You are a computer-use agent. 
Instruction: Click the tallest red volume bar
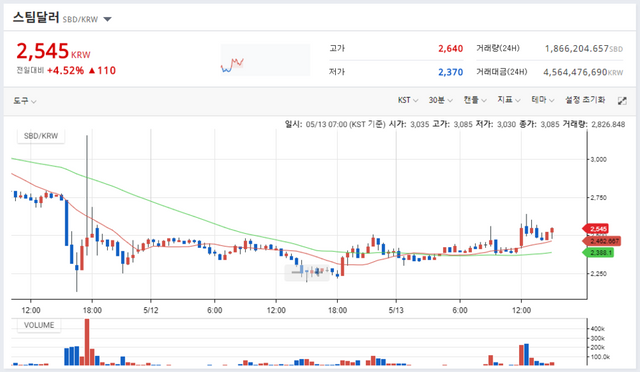[87, 342]
